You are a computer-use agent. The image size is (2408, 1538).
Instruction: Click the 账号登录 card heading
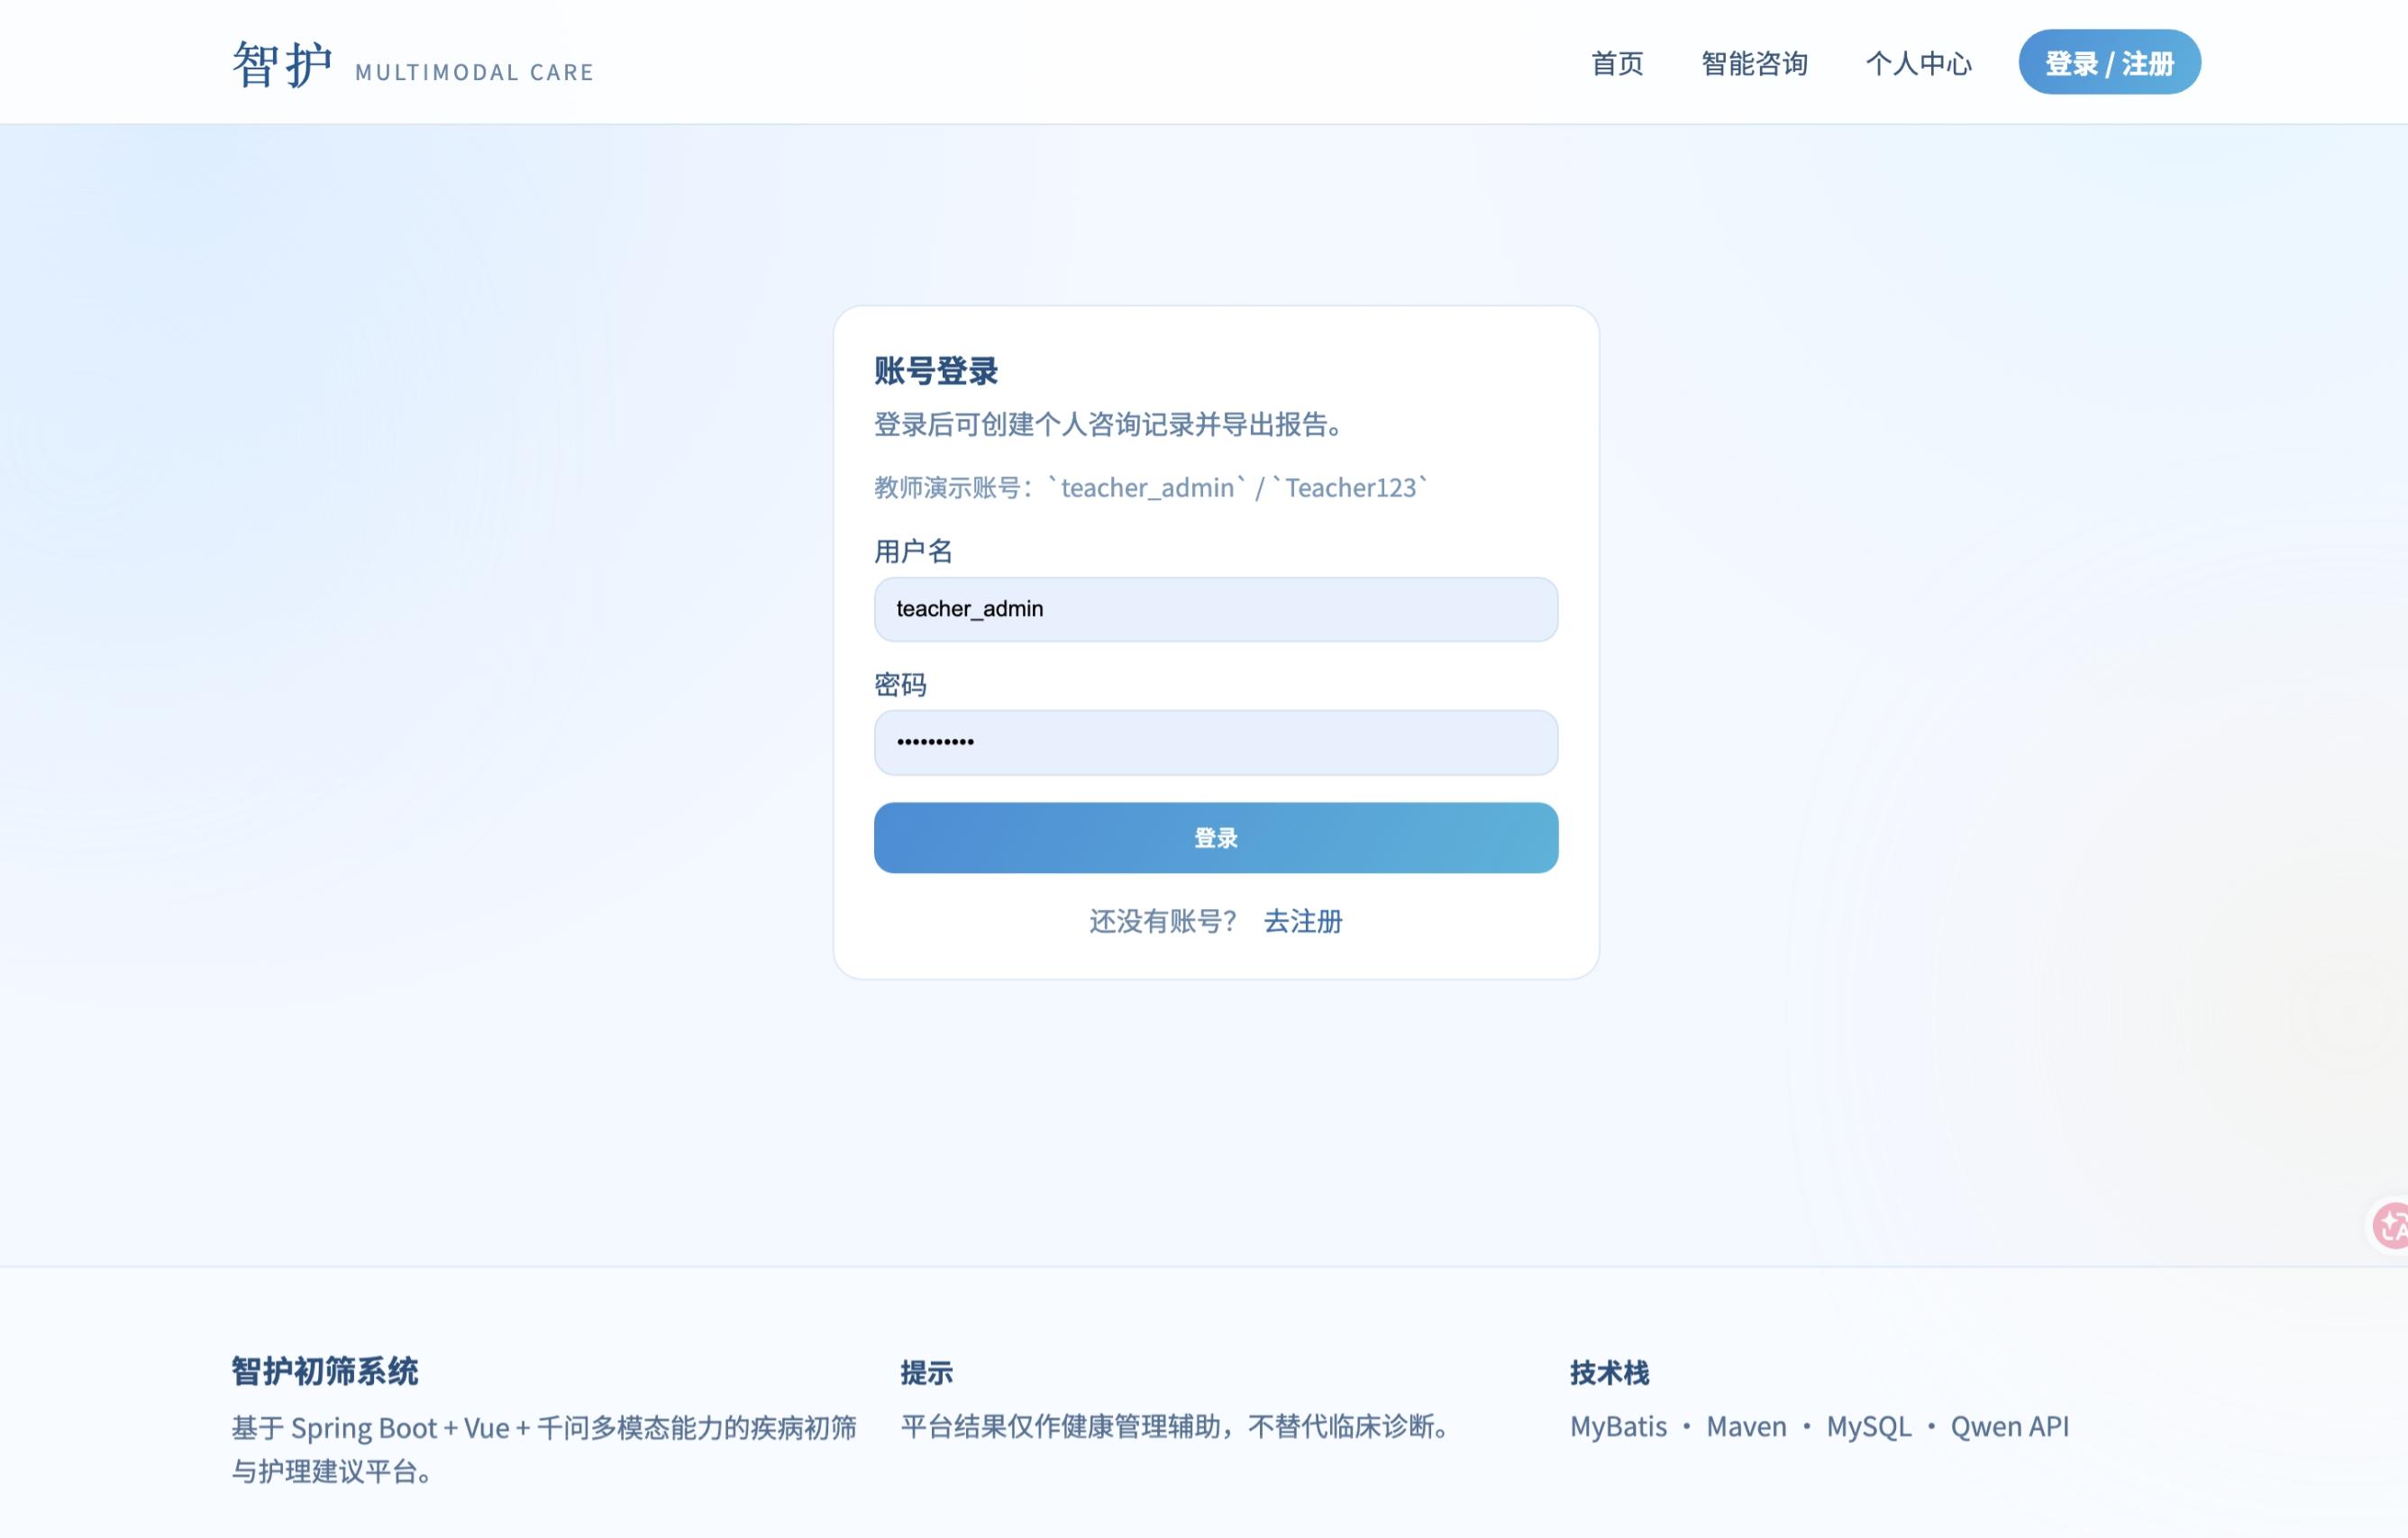pyautogui.click(x=936, y=370)
